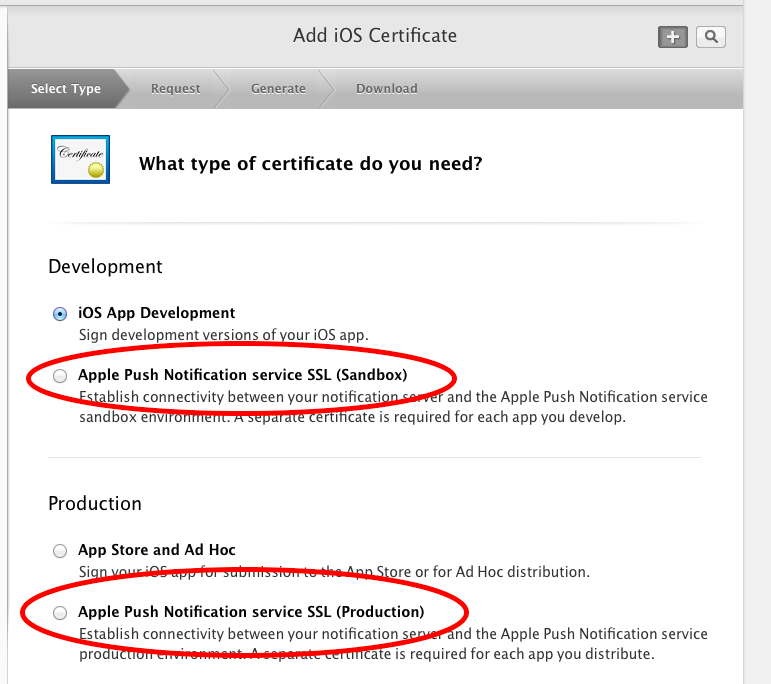Jump to the Generate step
Image resolution: width=771 pixels, height=684 pixels.
(278, 89)
